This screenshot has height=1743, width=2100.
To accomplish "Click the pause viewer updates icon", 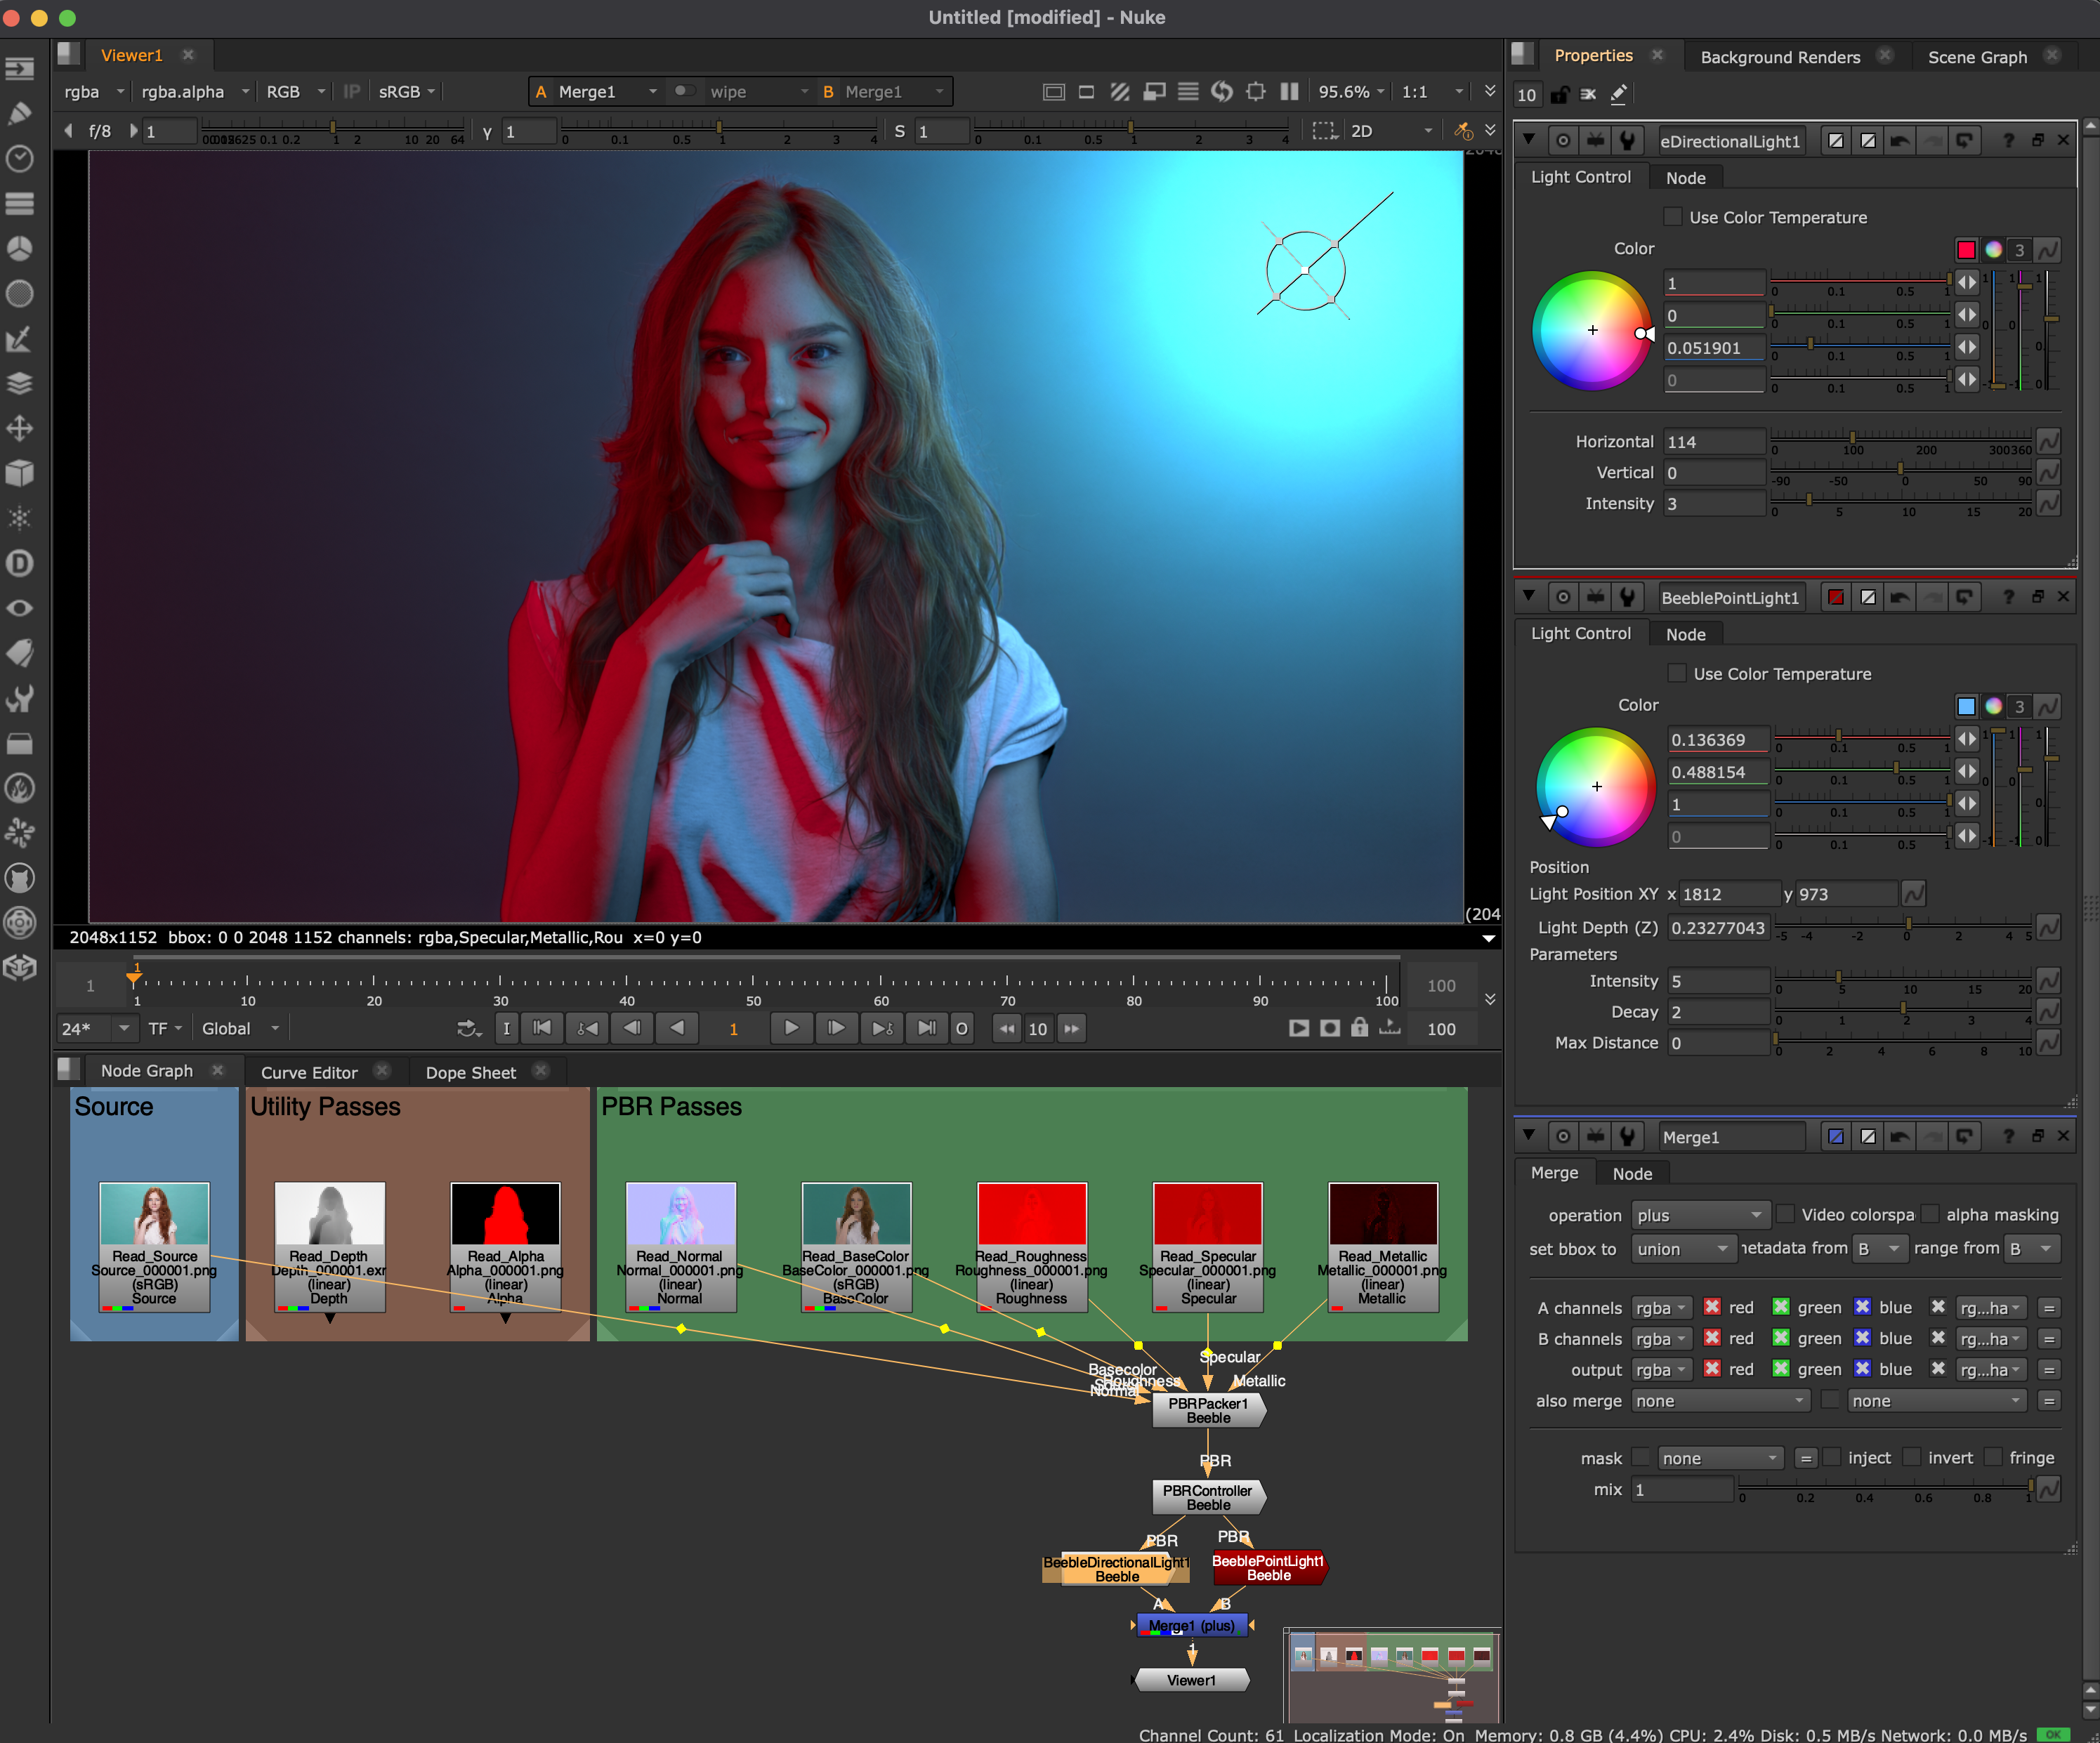I will (x=1290, y=92).
